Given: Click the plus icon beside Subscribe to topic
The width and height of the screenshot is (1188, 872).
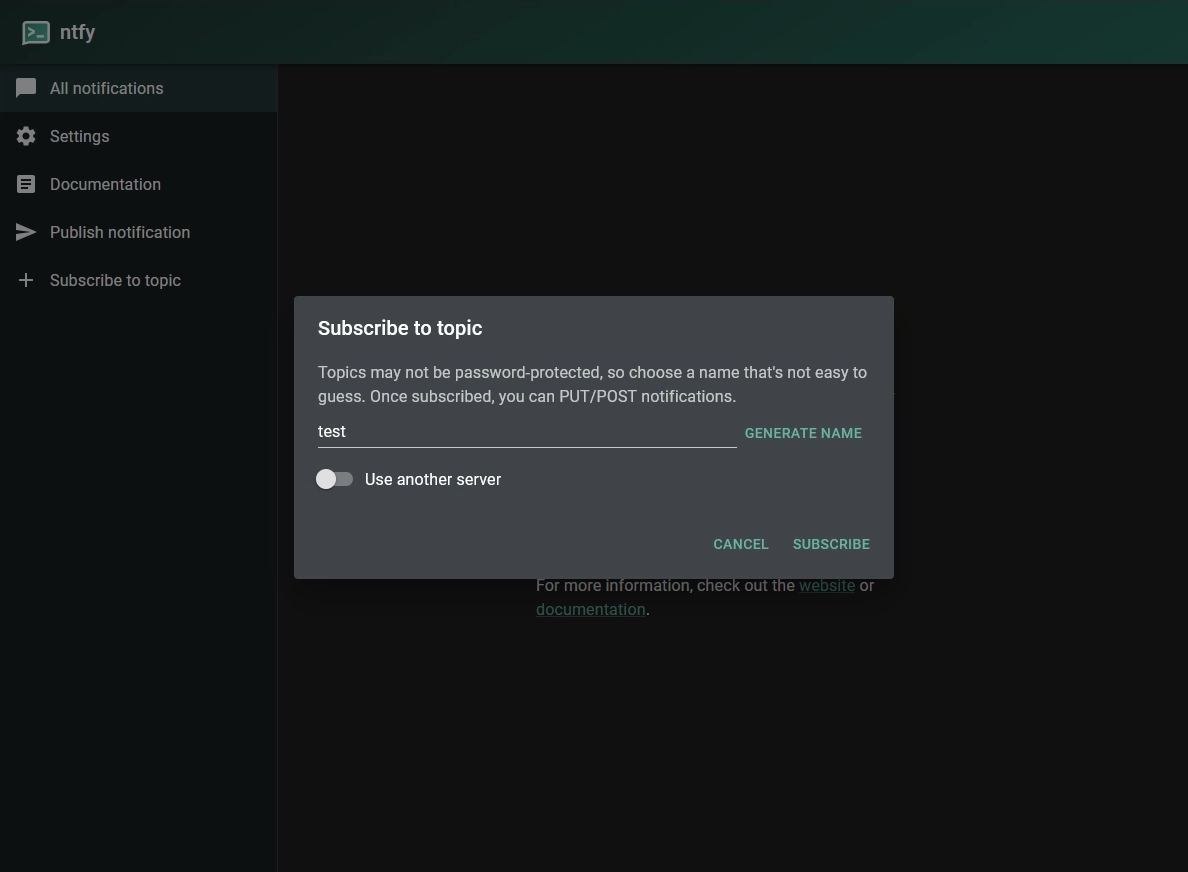Looking at the screenshot, I should coord(26,280).
